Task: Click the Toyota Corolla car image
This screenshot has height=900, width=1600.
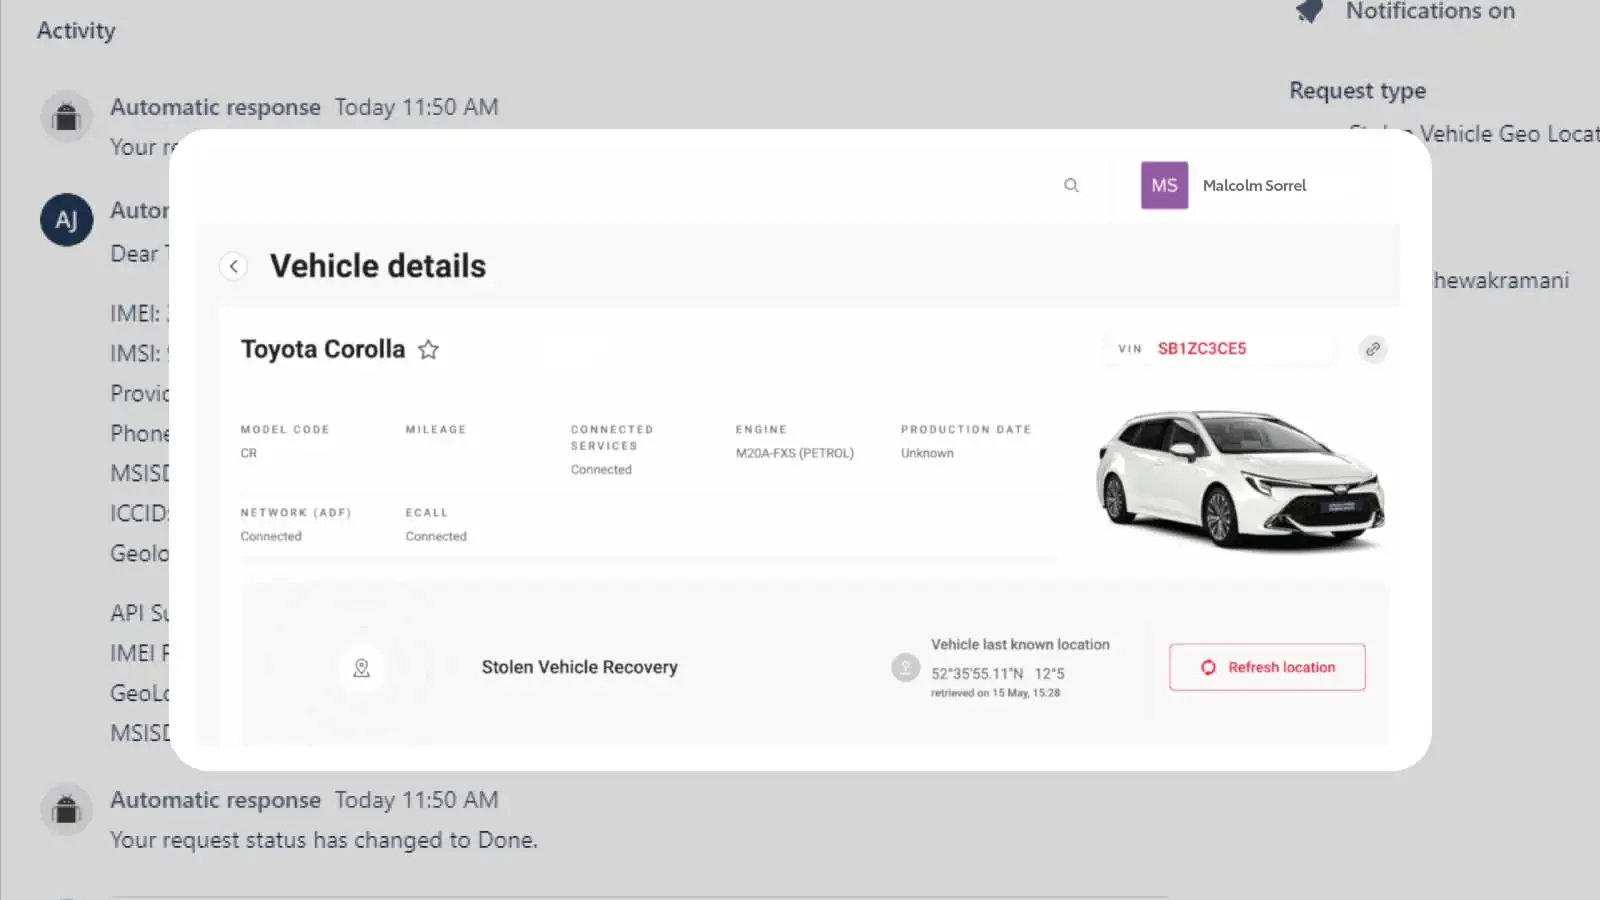Action: point(1240,479)
